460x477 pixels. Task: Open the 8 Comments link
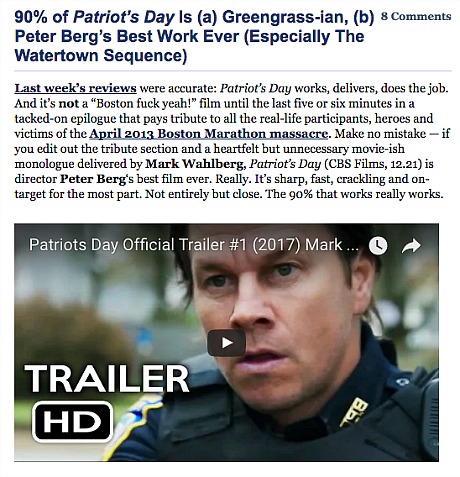point(416,16)
